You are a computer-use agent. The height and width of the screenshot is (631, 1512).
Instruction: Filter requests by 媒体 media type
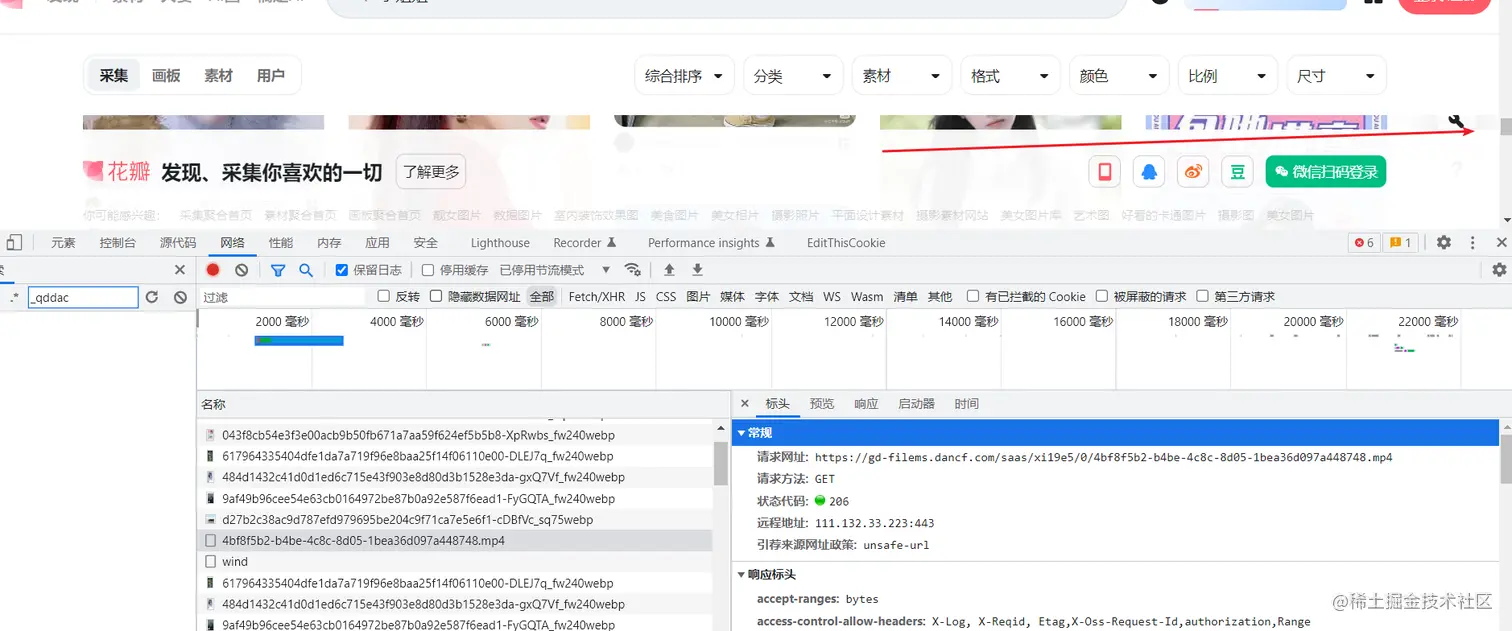tap(732, 297)
